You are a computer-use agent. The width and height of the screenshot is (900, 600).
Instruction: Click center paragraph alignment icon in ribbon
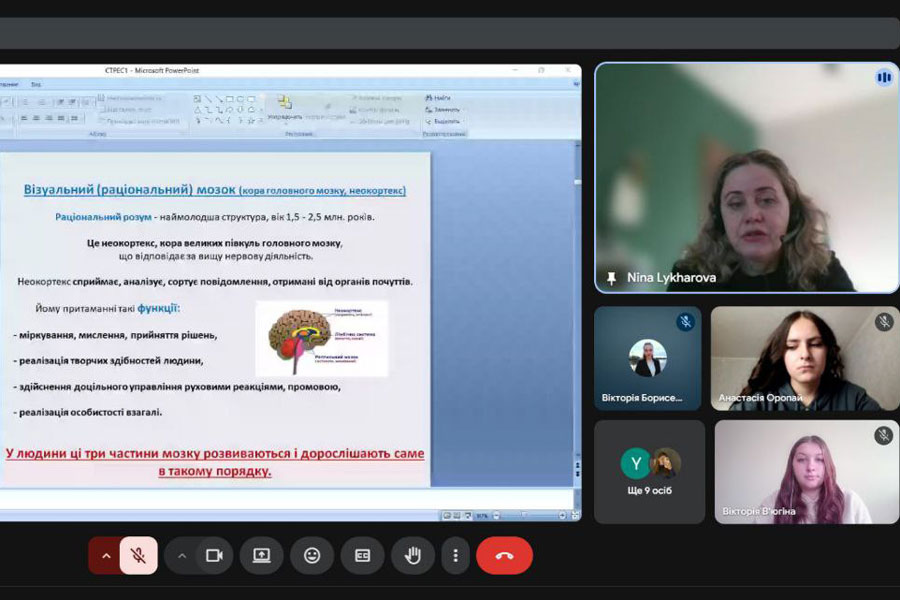36,118
